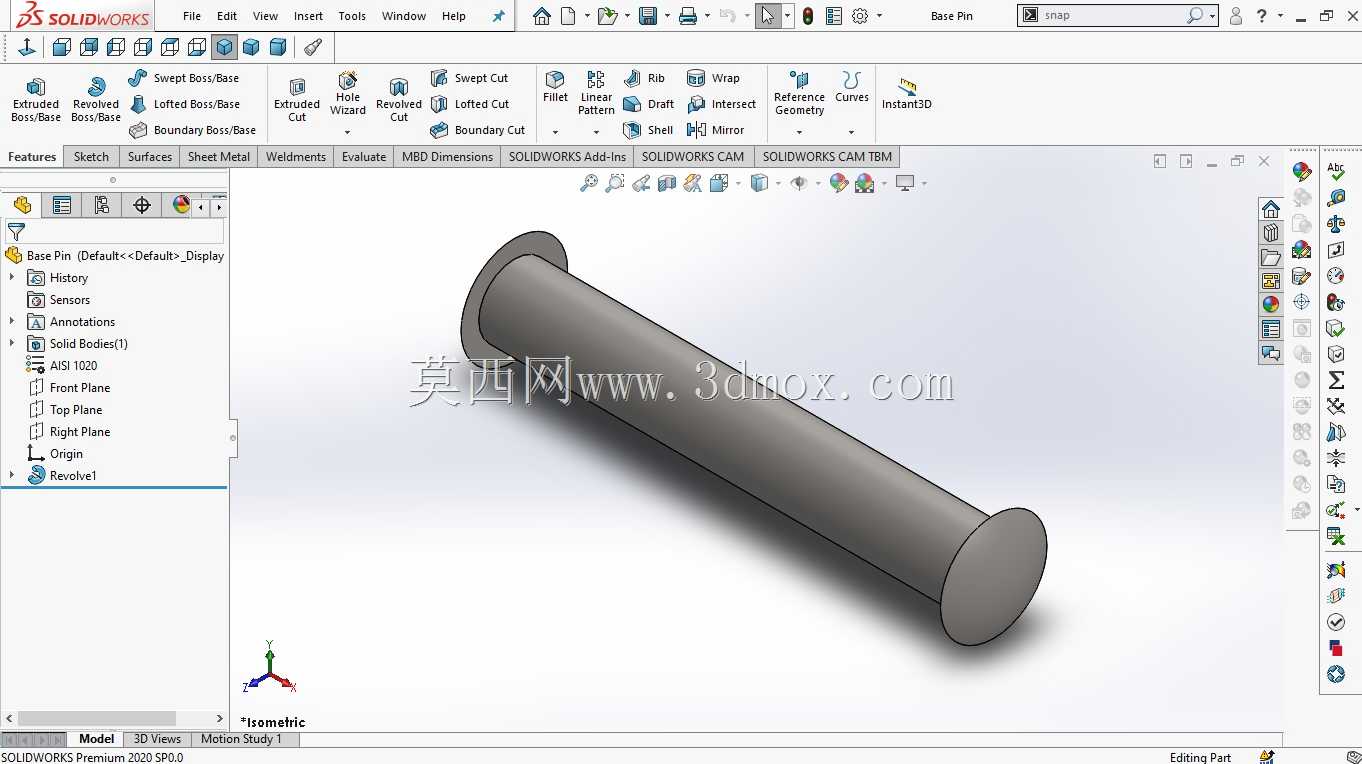Expand the Annotations folder
1362x764 pixels.
pos(12,322)
